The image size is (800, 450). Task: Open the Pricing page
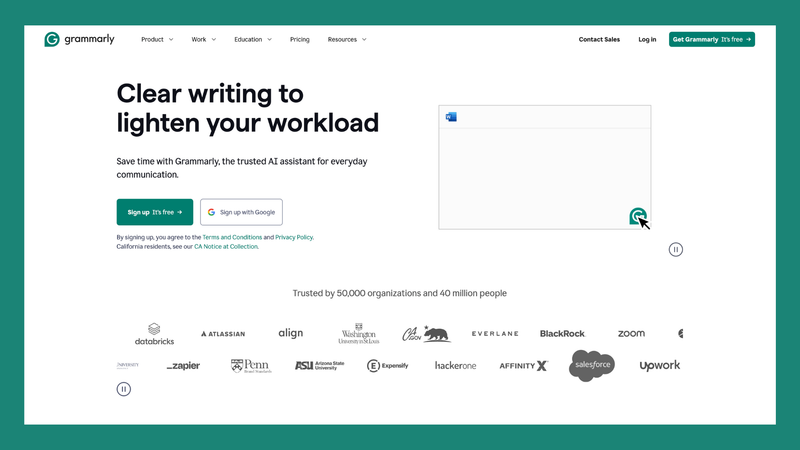[299, 39]
